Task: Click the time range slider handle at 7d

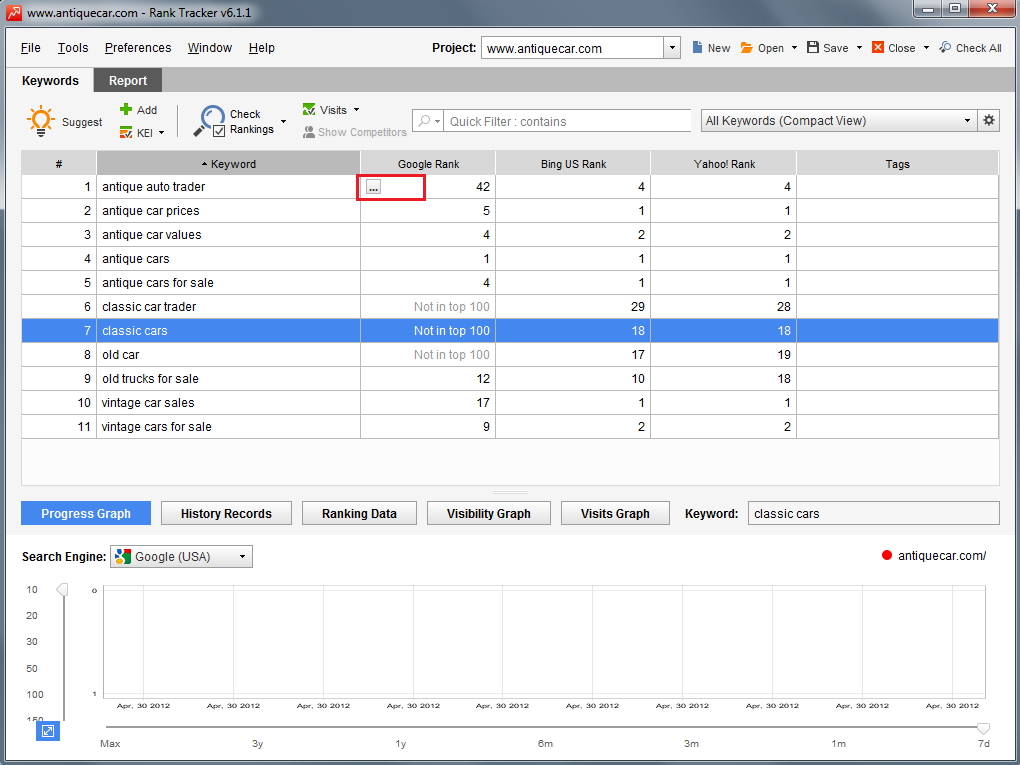Action: 984,727
